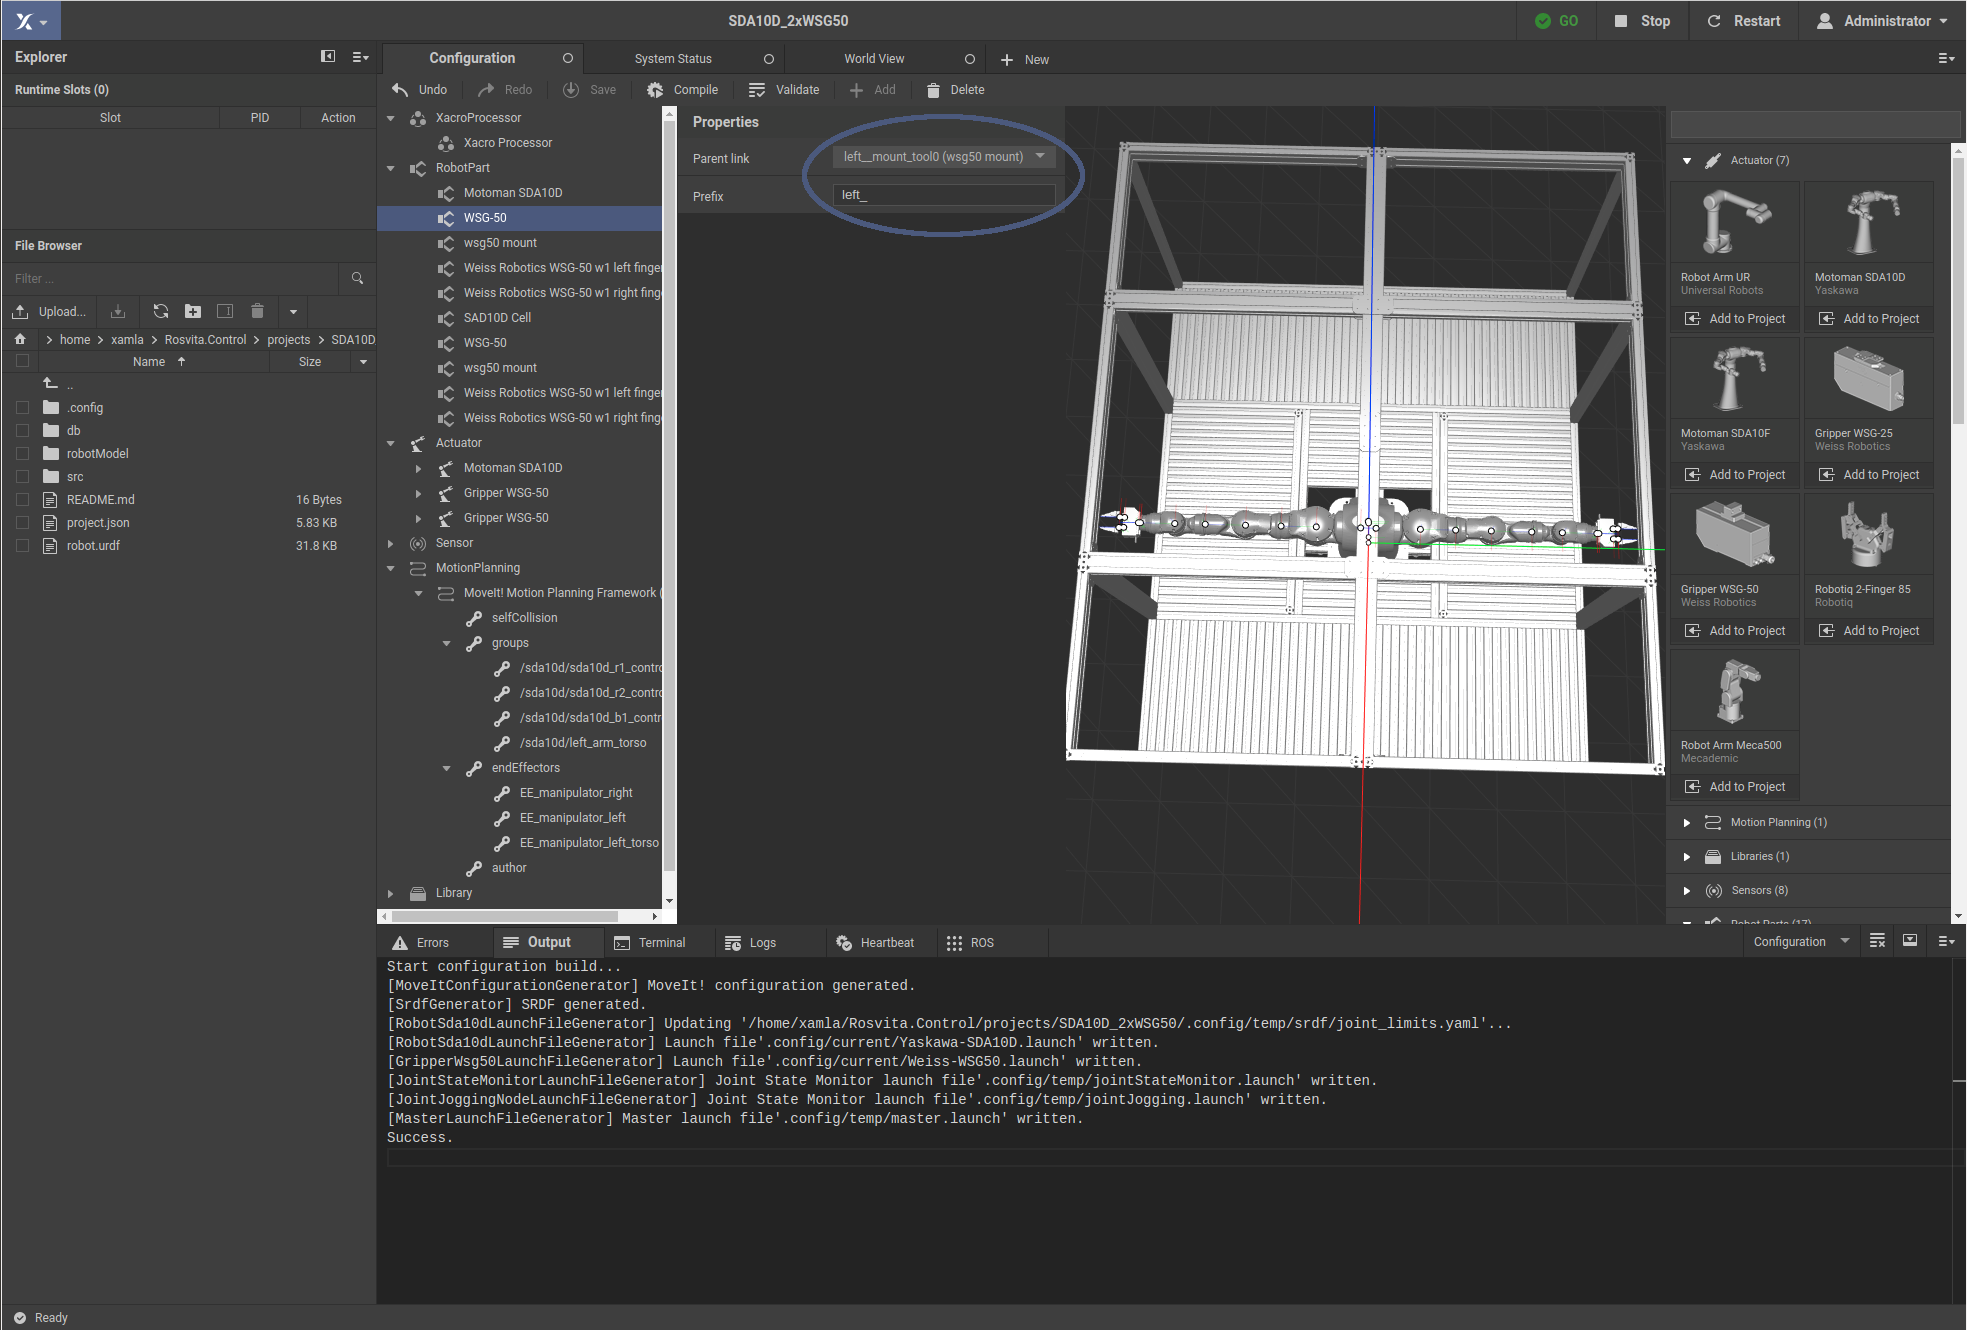Expand the Library tree node
This screenshot has height=1330, width=1967.
click(x=391, y=893)
